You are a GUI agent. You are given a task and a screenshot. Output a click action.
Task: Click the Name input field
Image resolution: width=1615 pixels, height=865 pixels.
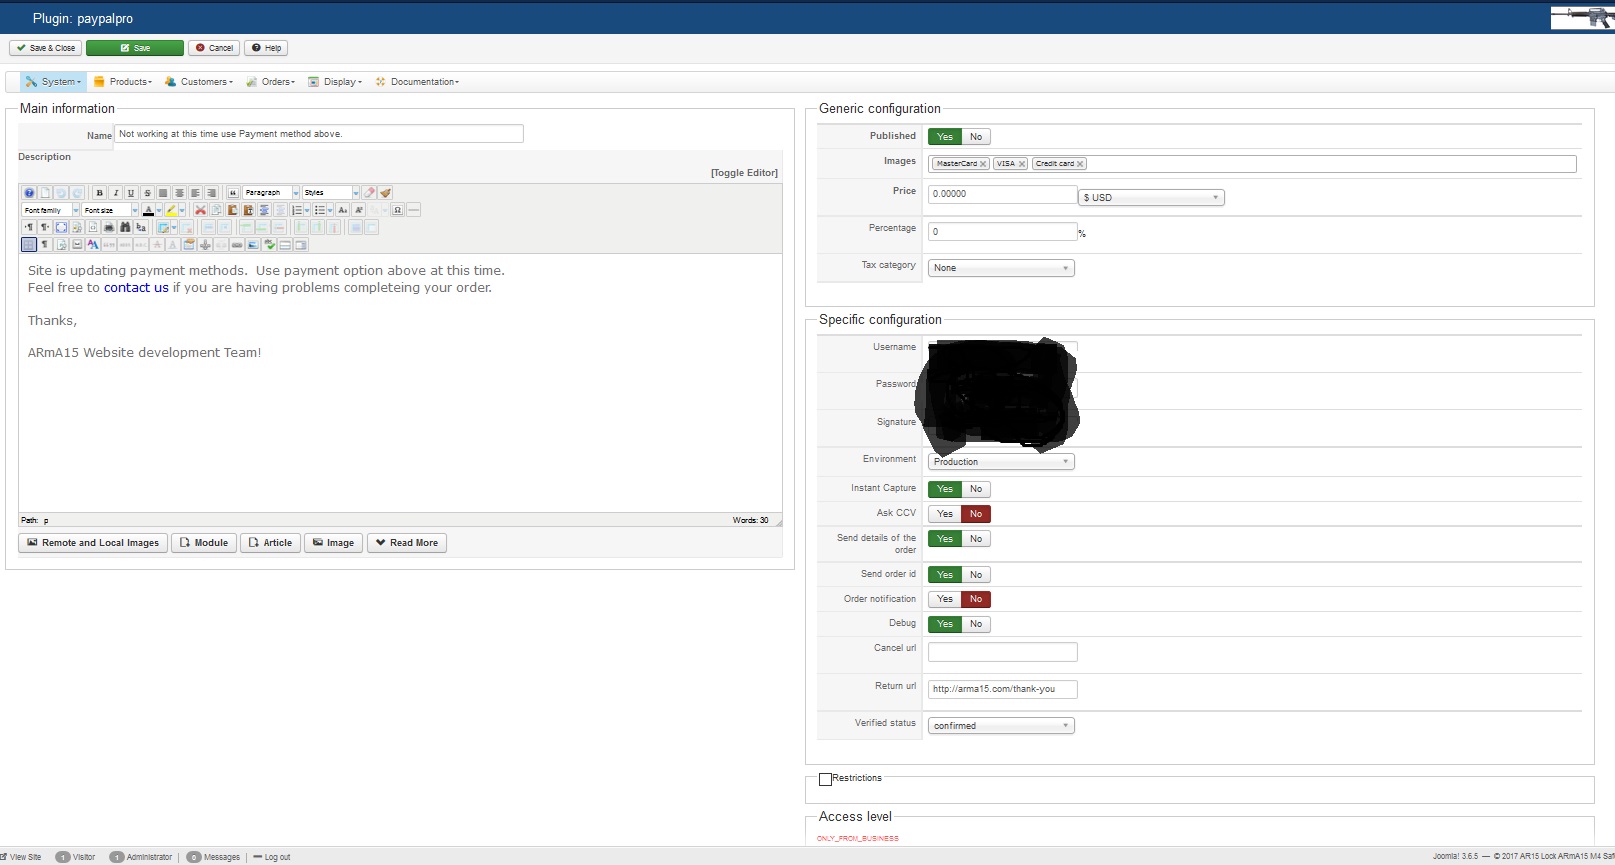tap(319, 134)
